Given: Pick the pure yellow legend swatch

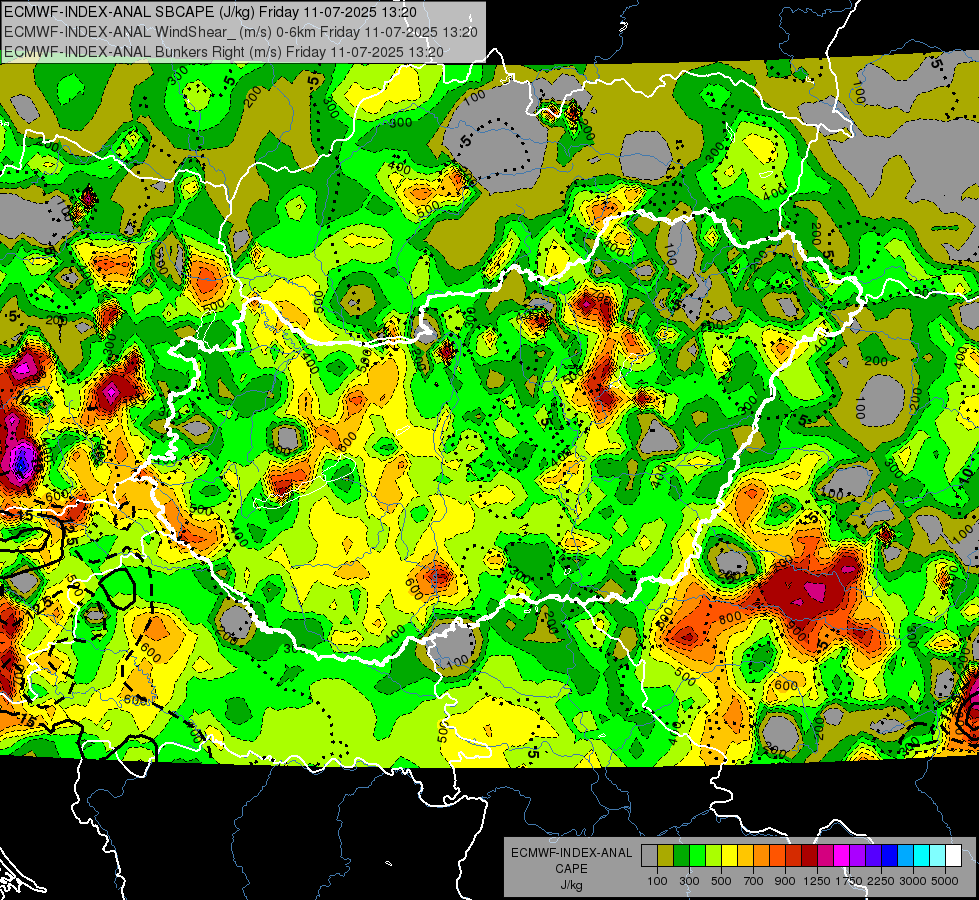Looking at the screenshot, I should click(729, 855).
